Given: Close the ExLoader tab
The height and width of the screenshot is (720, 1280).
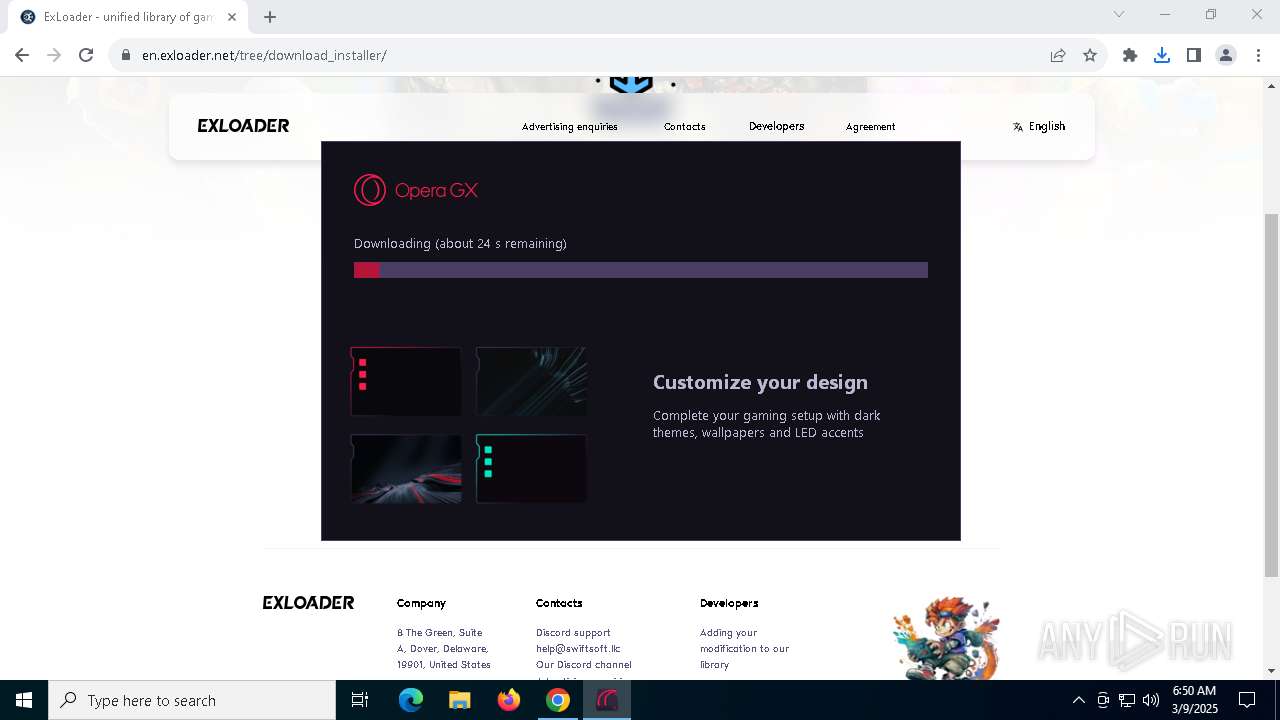Looking at the screenshot, I should coord(232,16).
